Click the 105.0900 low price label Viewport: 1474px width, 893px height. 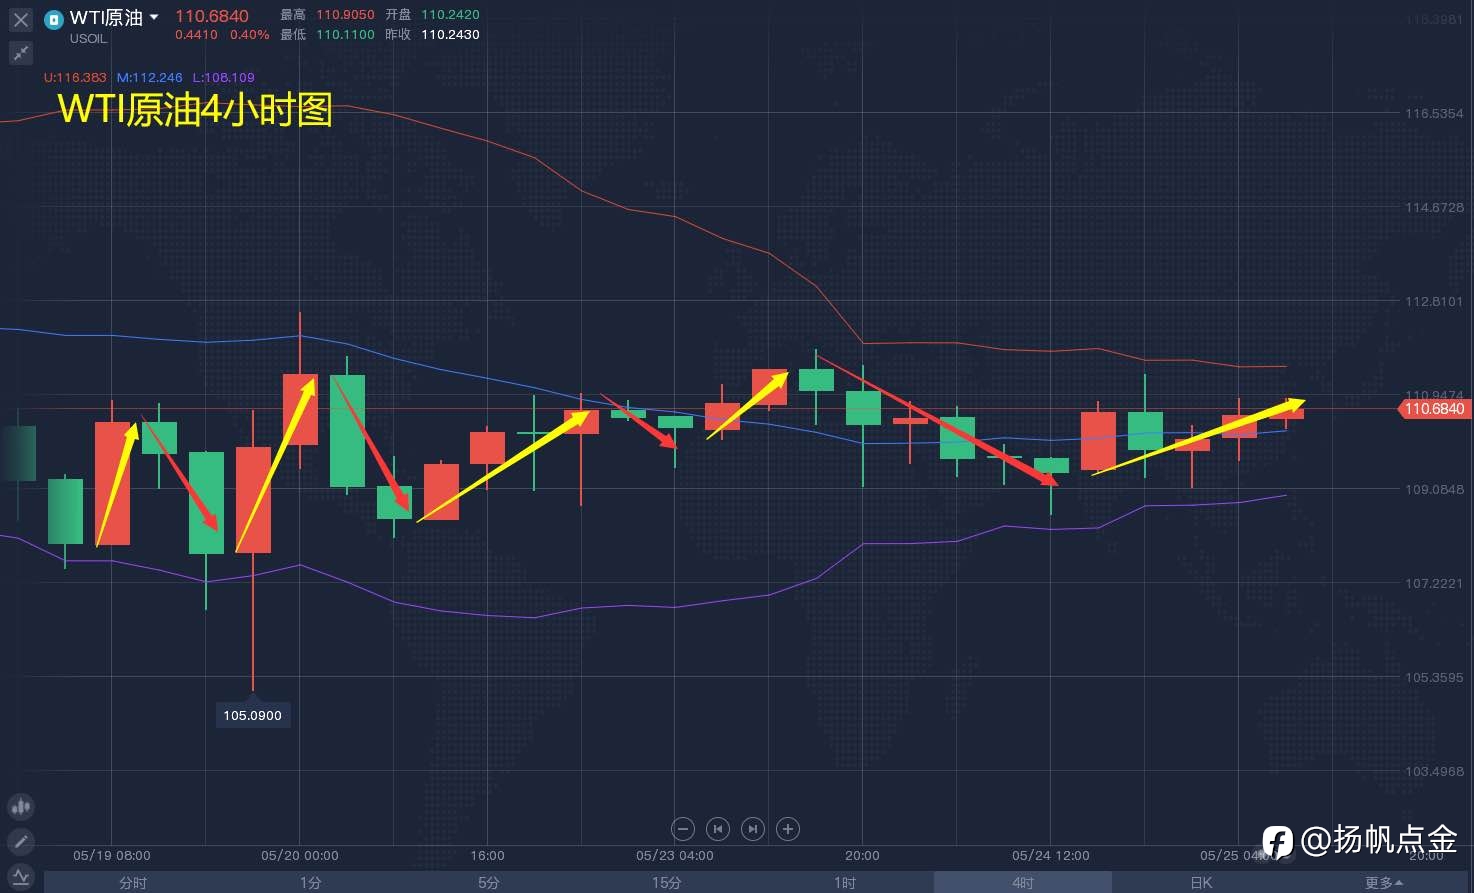(x=253, y=715)
